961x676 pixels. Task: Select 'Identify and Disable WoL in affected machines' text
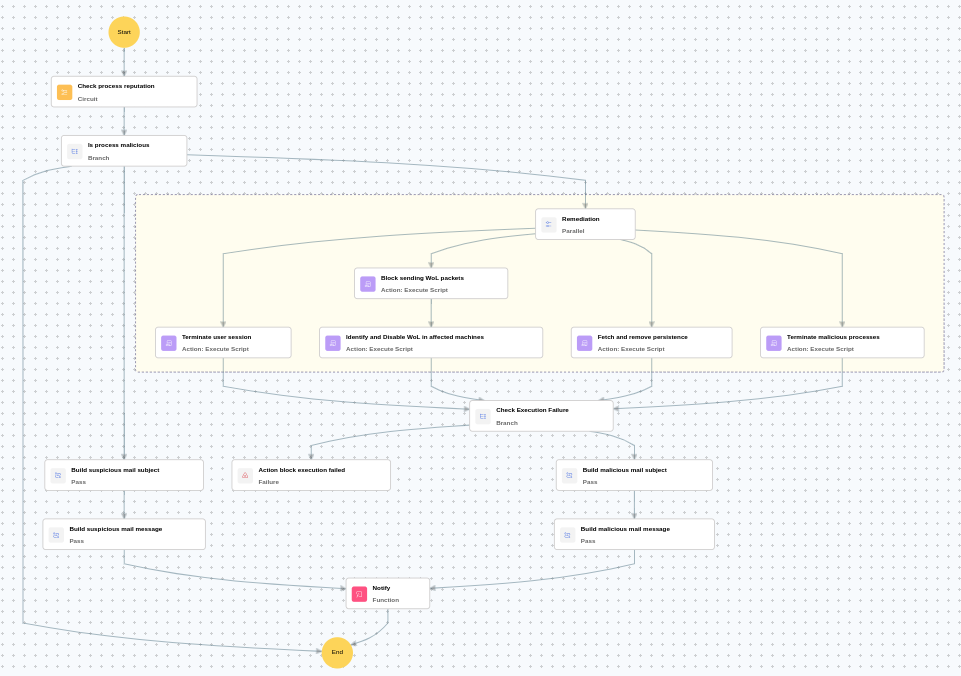415,337
